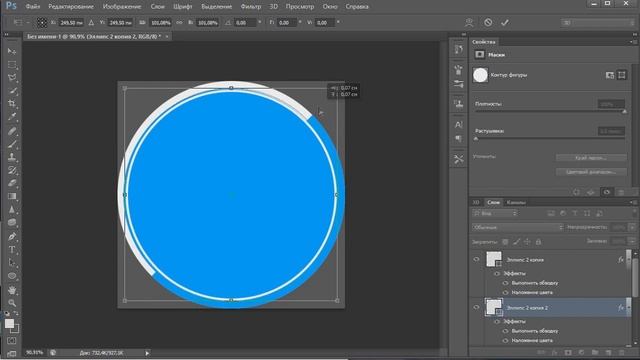Open the blend mode dropdown
Viewport: 640px width, 360px height.
coord(518,227)
